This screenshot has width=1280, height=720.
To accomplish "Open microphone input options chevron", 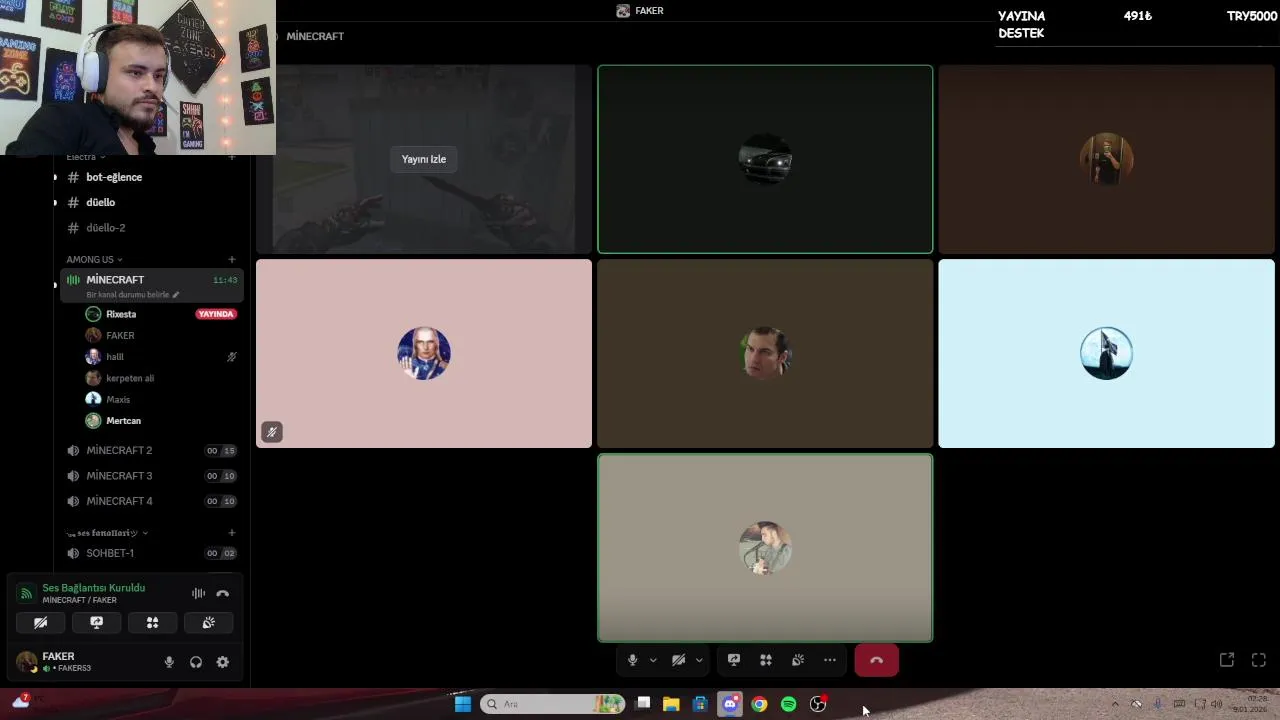I will tap(653, 660).
